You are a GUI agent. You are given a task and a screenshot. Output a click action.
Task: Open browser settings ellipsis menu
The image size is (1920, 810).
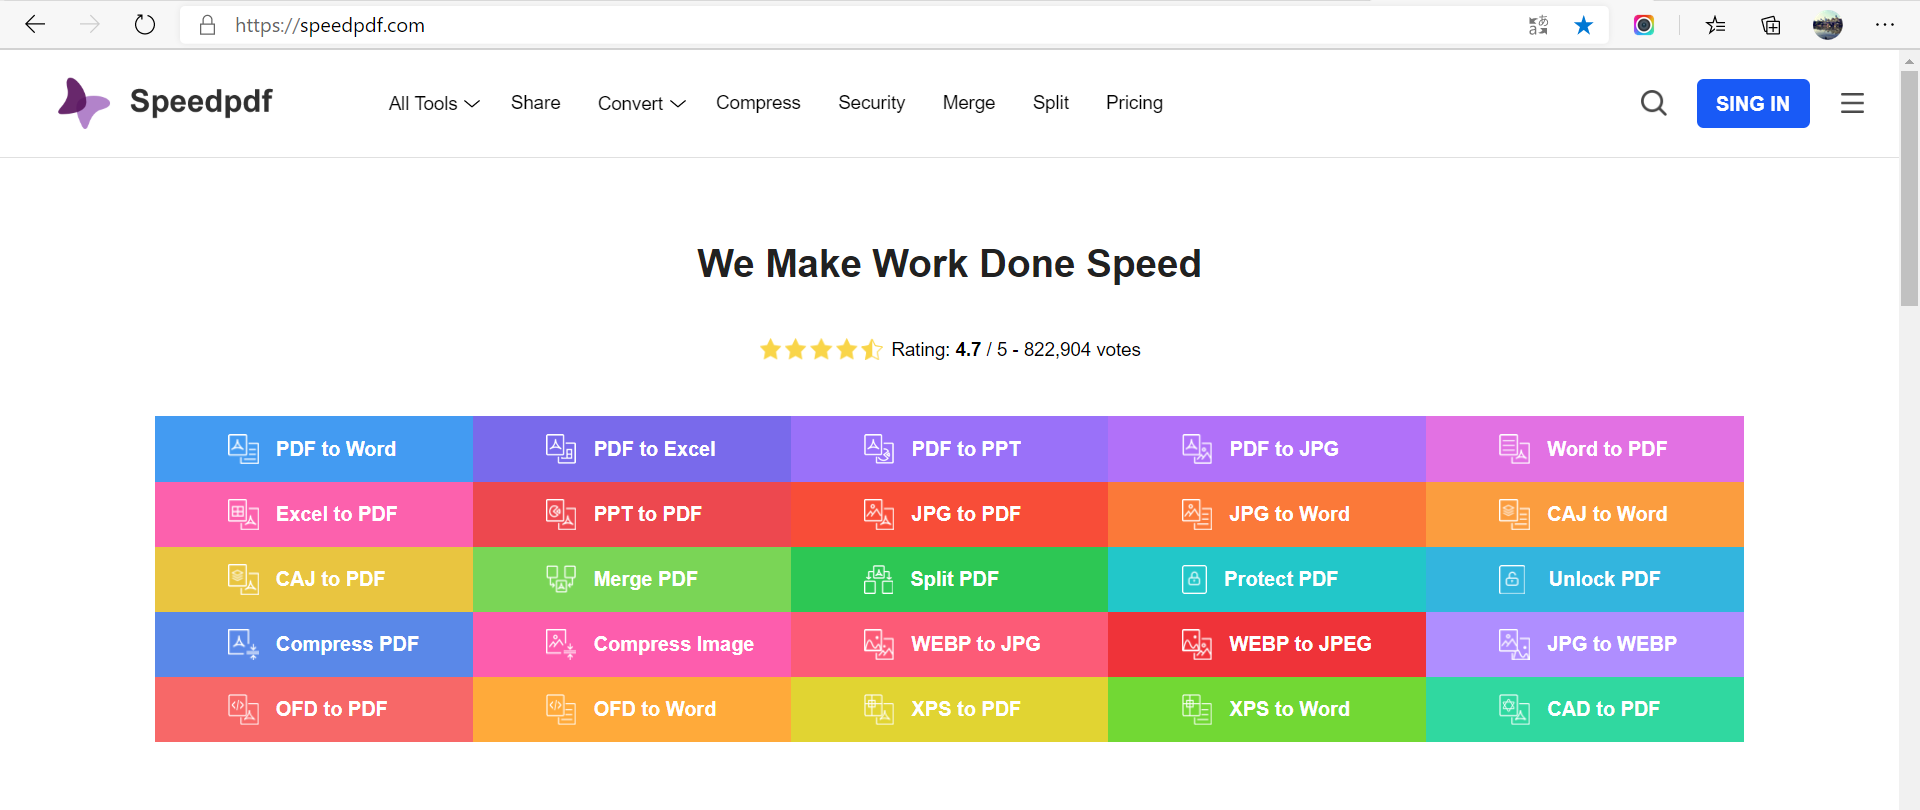(x=1885, y=25)
